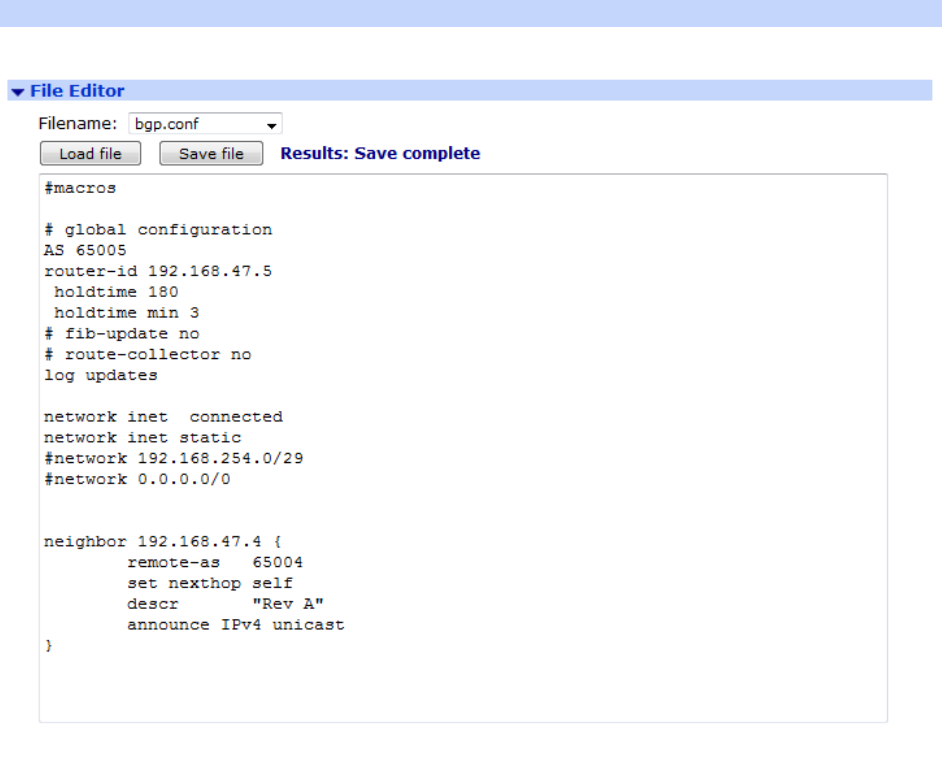Click the 'set nexthop self' line
Image resolution: width=942 pixels, height=761 pixels.
coord(210,583)
